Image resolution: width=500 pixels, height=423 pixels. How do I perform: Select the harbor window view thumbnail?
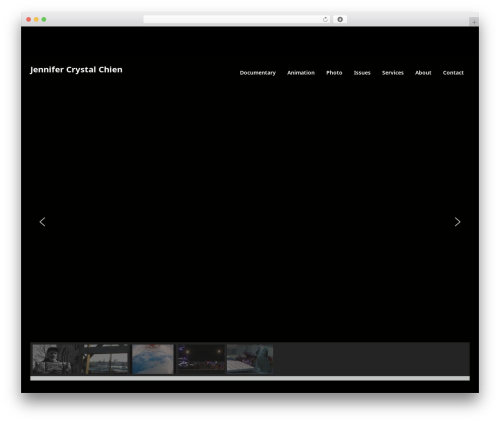pyautogui.click(x=106, y=359)
